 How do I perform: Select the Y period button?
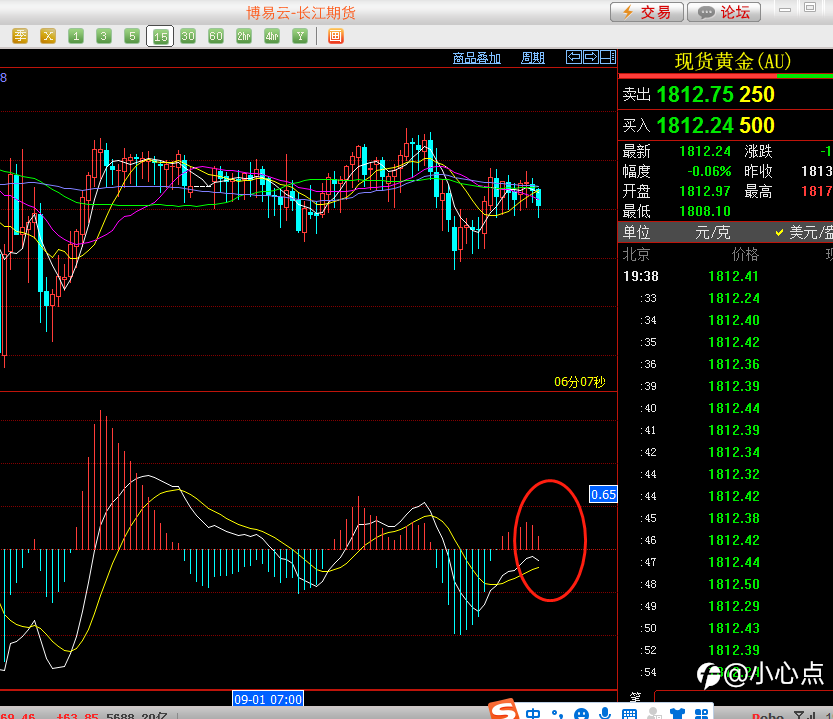click(x=300, y=36)
